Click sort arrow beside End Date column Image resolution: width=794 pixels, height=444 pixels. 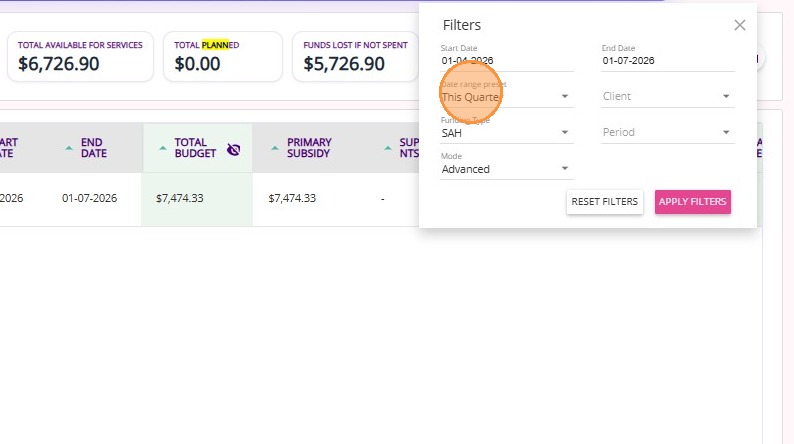(x=69, y=148)
